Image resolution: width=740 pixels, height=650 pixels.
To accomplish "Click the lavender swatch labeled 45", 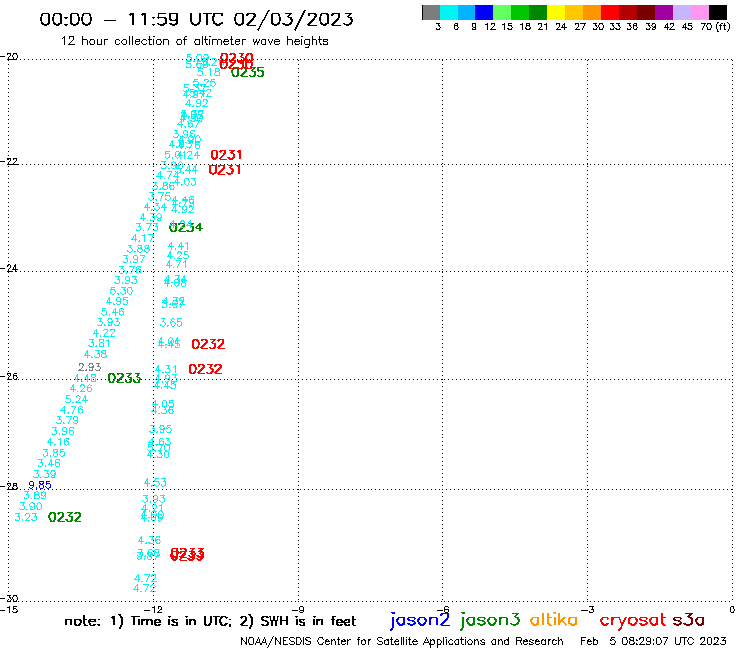I will (x=681, y=13).
